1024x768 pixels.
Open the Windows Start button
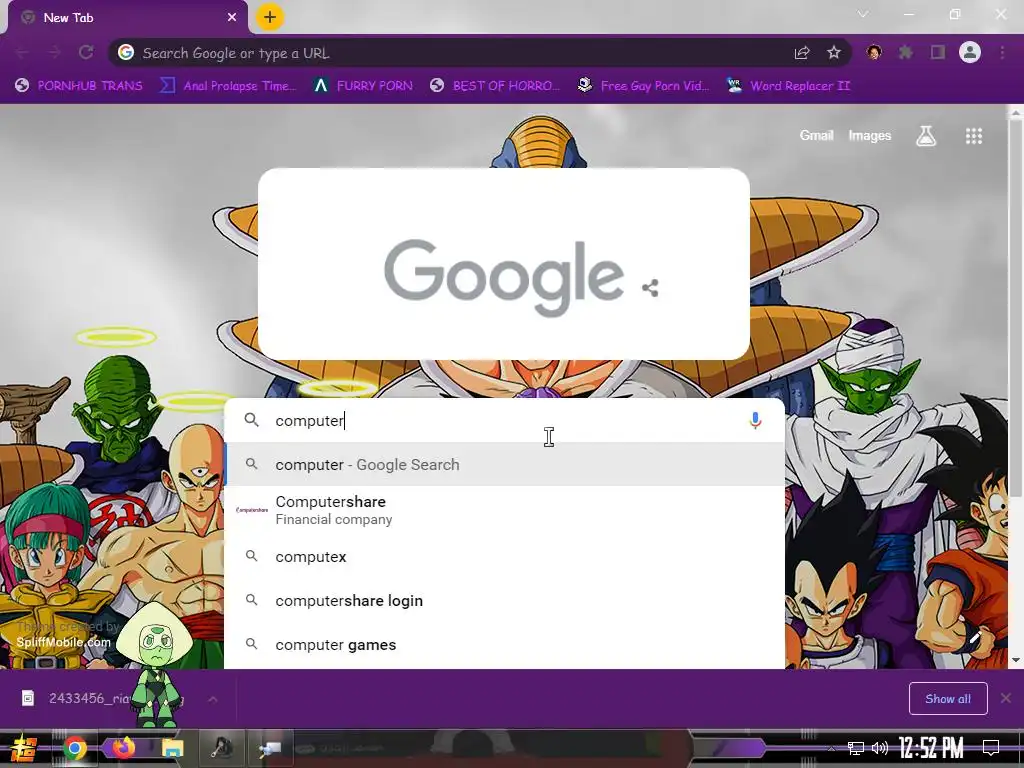23,748
